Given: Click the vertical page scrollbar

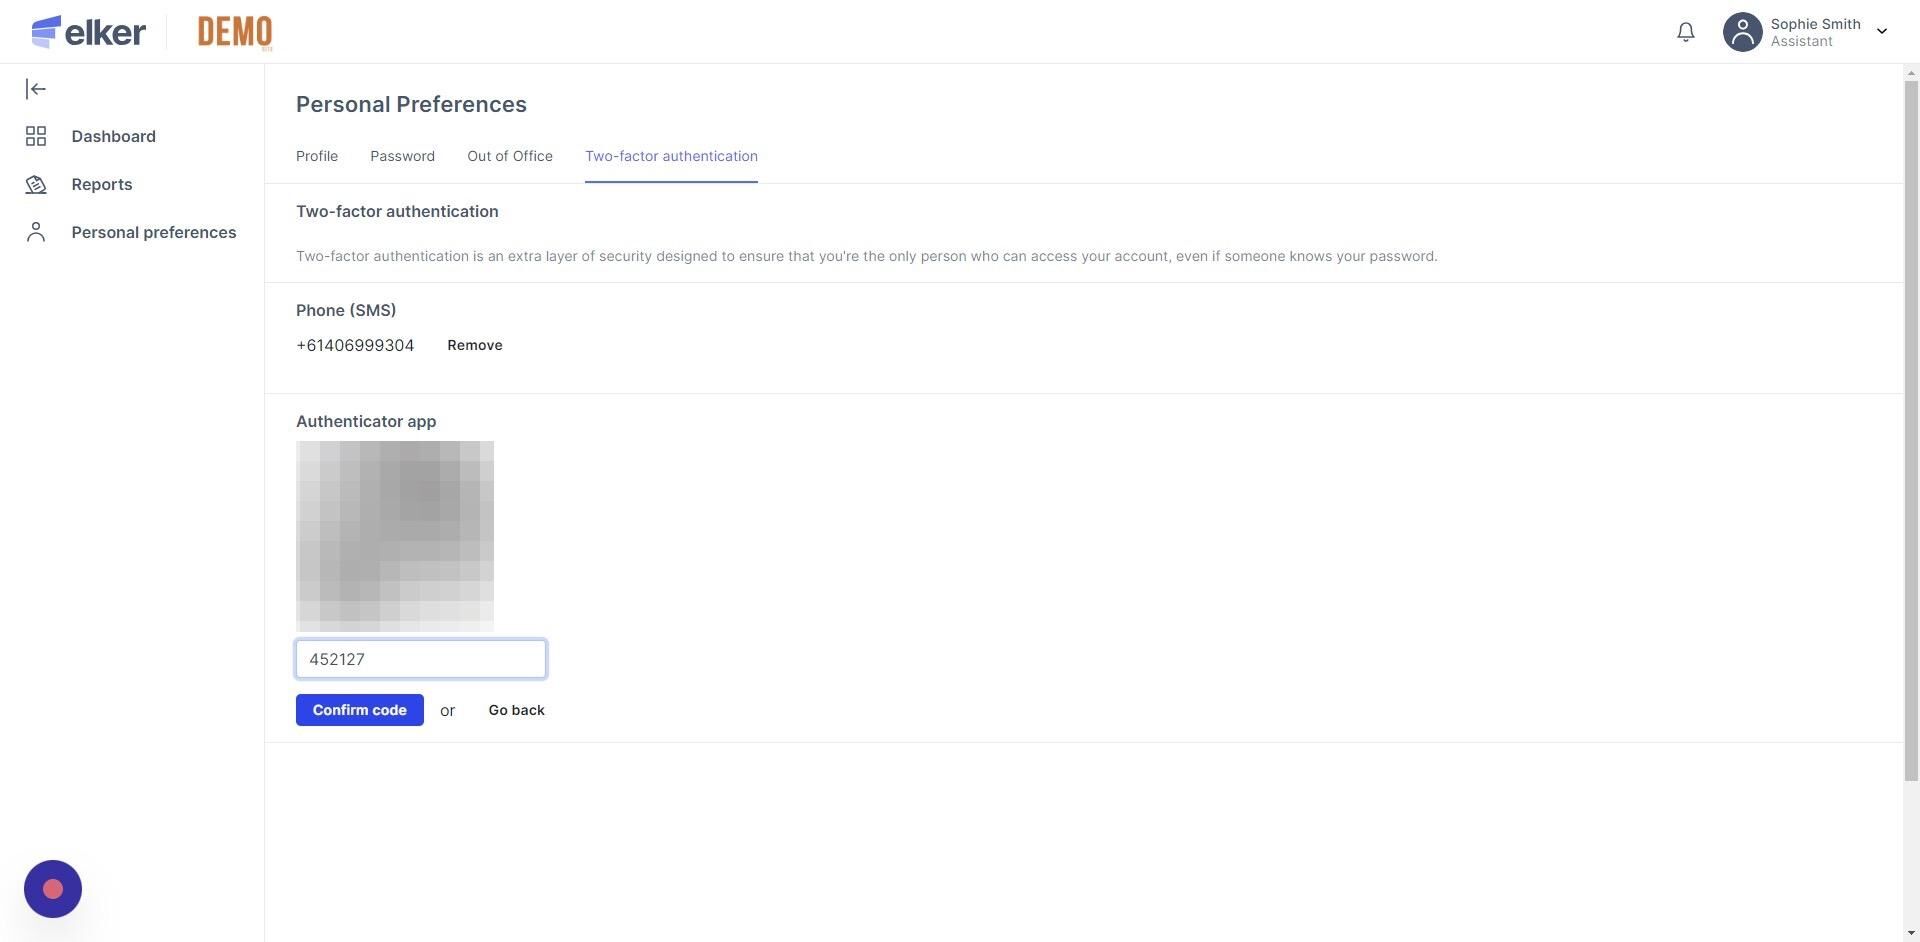Looking at the screenshot, I should coord(1911,430).
